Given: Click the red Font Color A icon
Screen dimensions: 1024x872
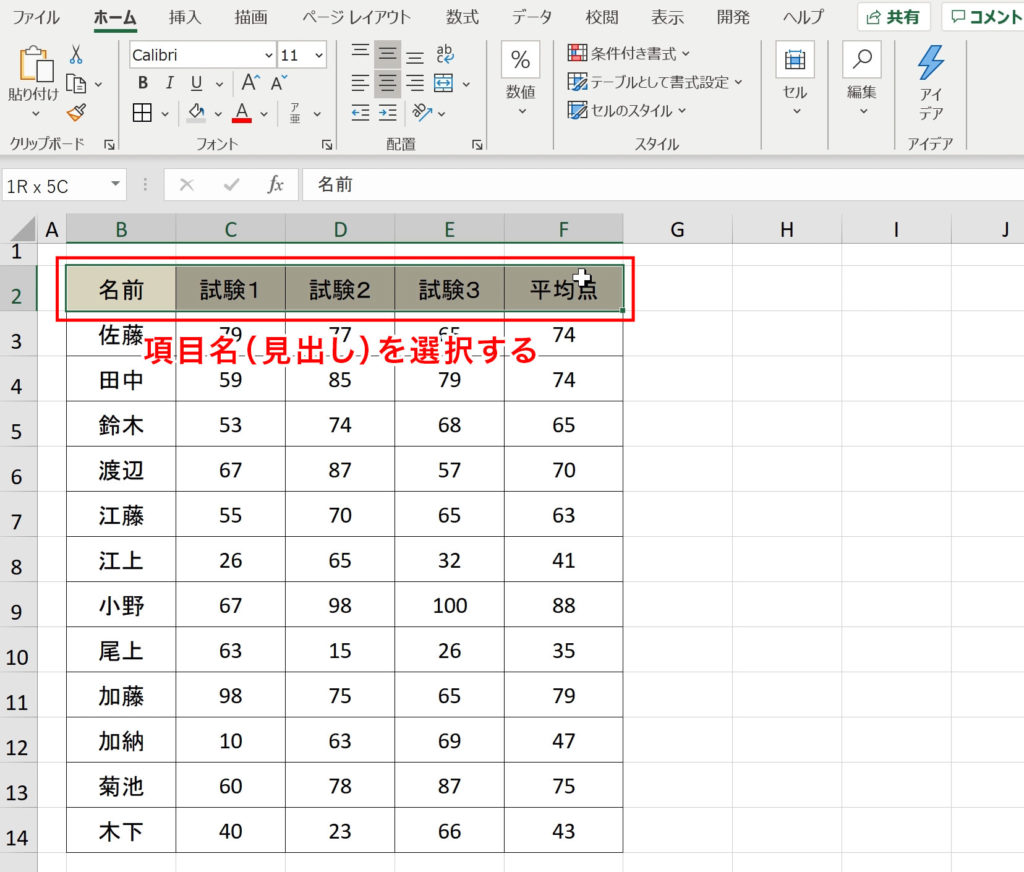Looking at the screenshot, I should click(x=242, y=112).
